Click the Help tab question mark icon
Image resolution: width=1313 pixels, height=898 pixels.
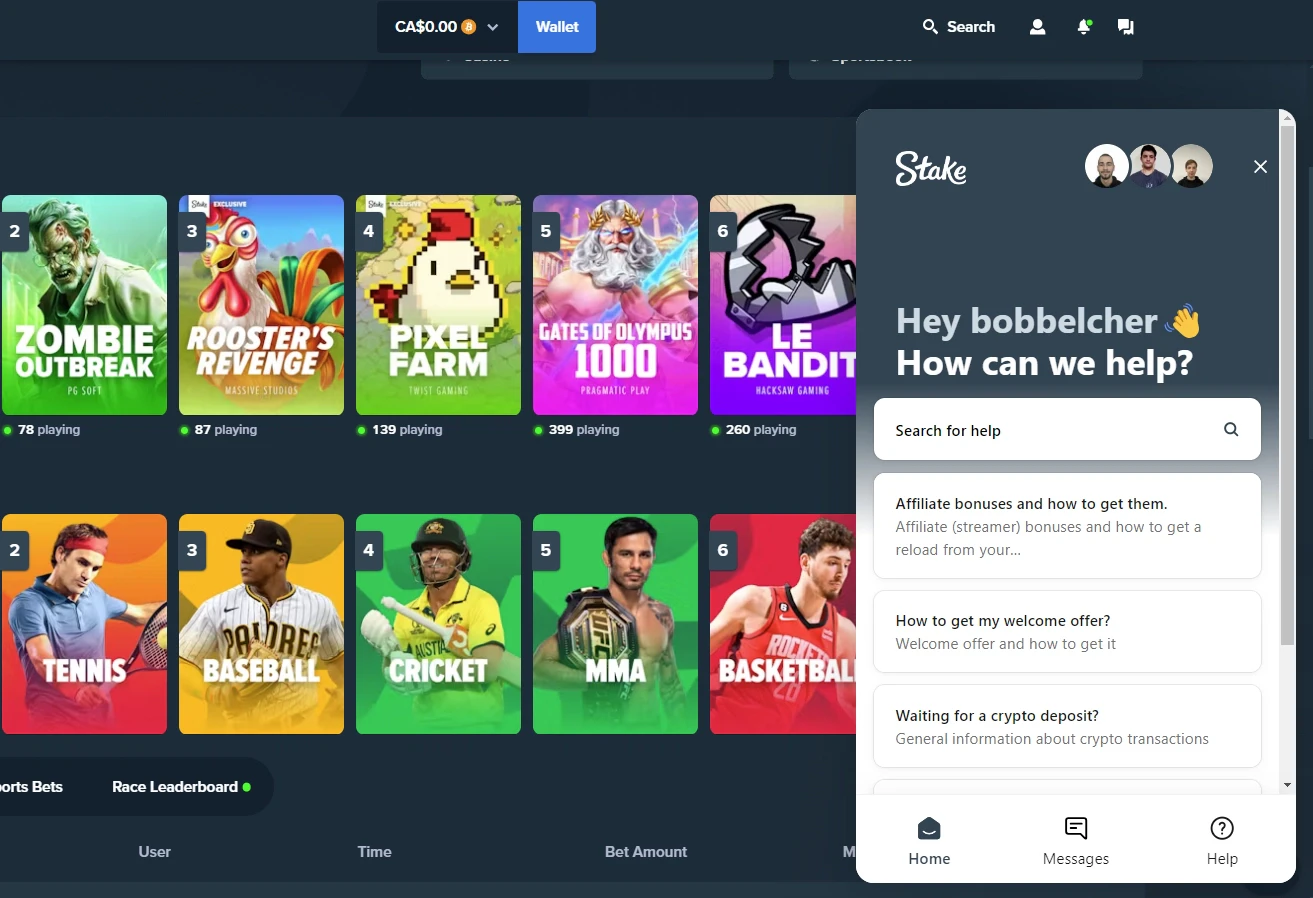click(x=1222, y=828)
